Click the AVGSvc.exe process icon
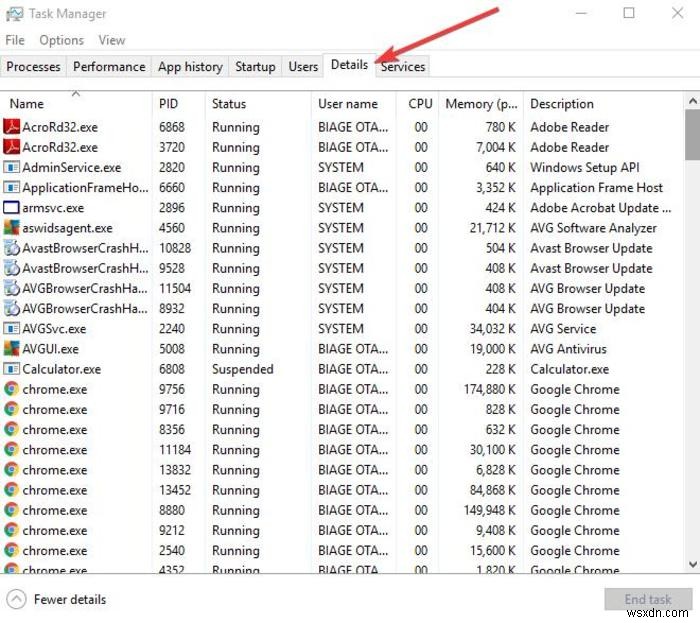700x623 pixels. tap(12, 329)
